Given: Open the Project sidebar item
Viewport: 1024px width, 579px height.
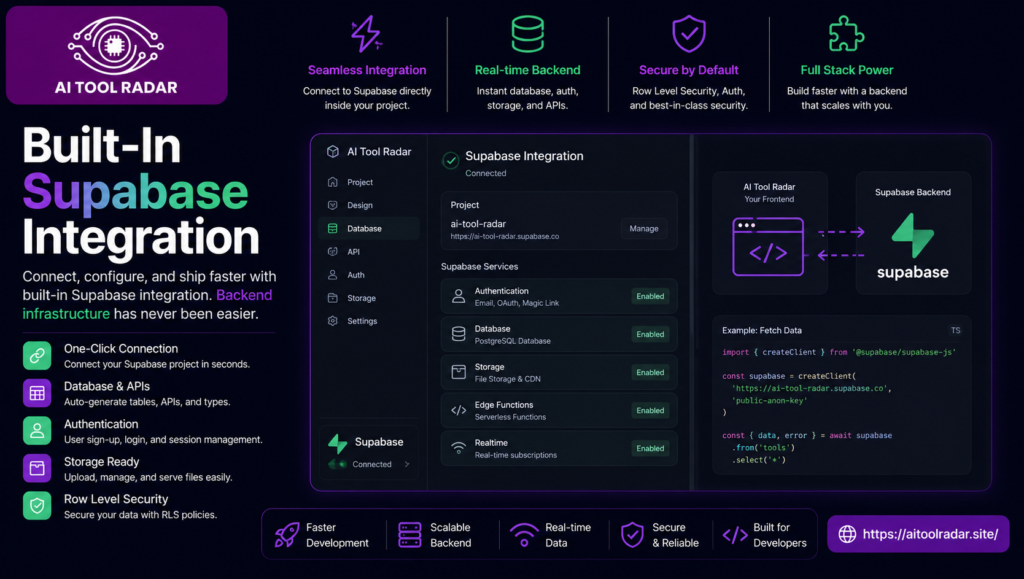Looking at the screenshot, I should (369, 182).
